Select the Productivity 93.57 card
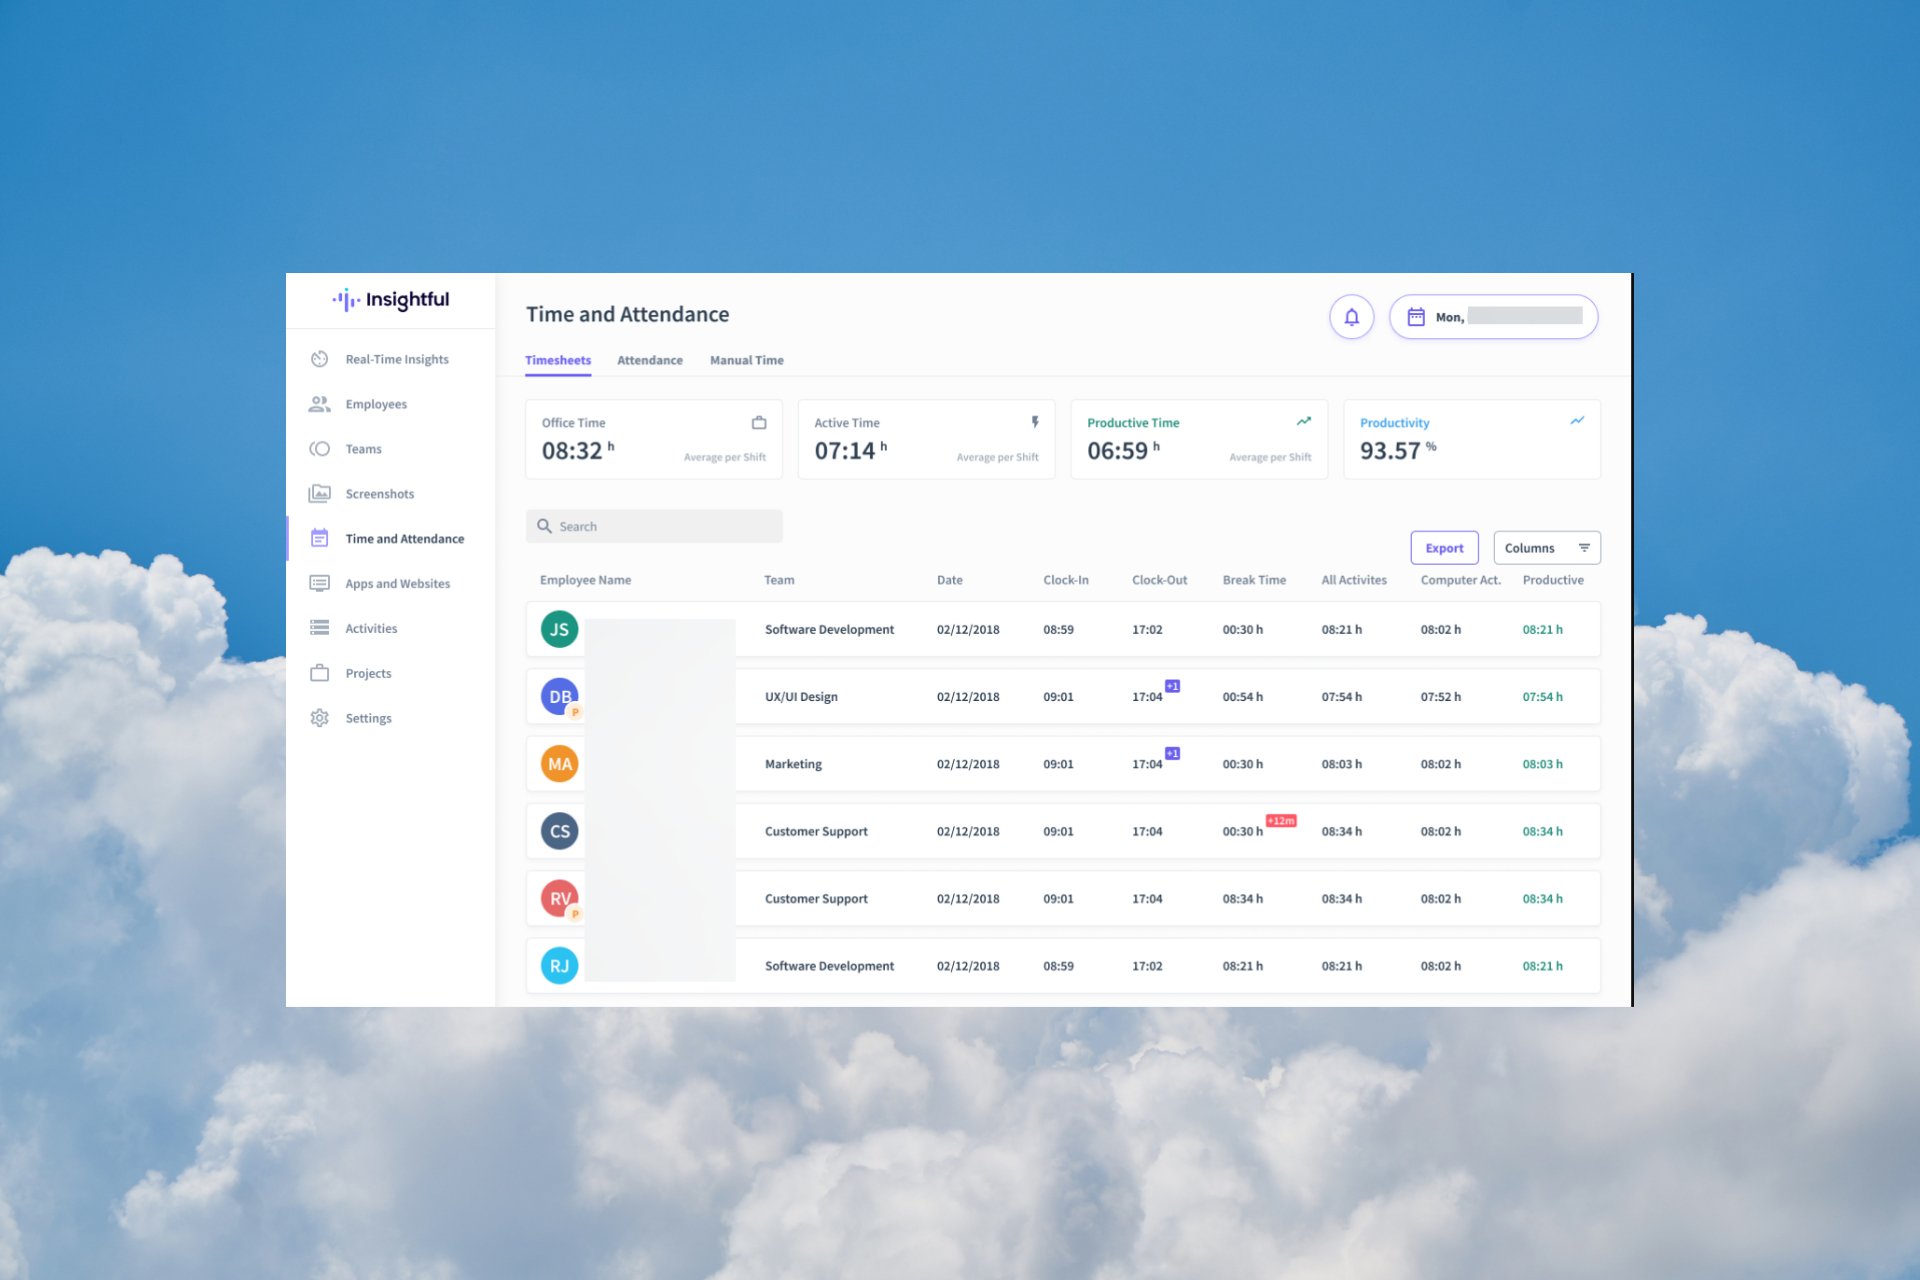The height and width of the screenshot is (1280, 1920). click(1472, 439)
